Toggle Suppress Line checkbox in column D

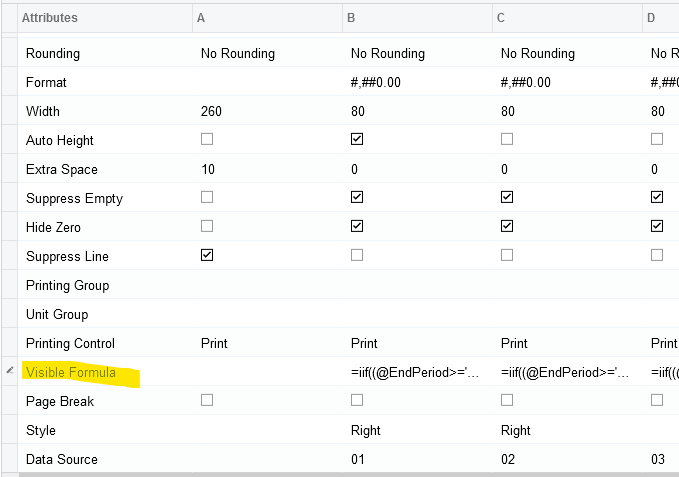point(657,255)
